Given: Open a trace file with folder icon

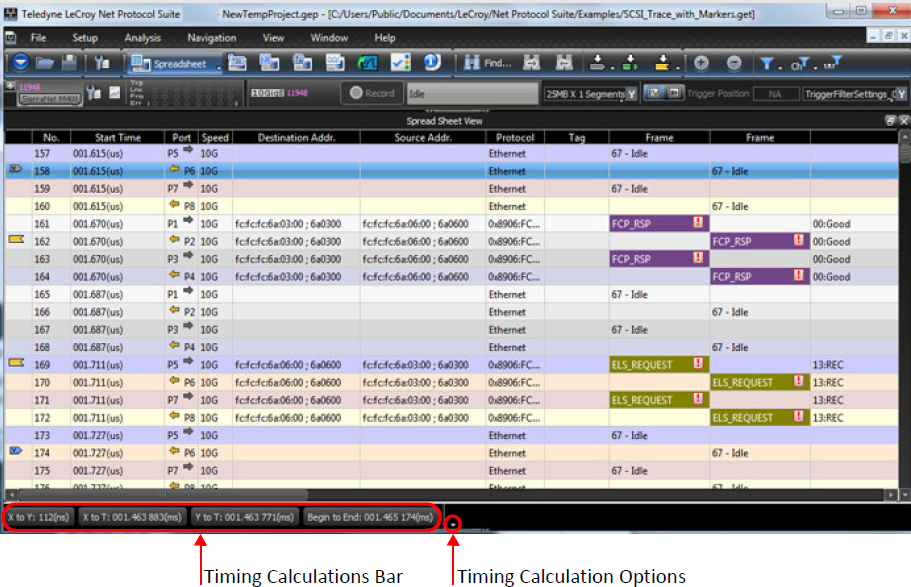Looking at the screenshot, I should coord(45,63).
